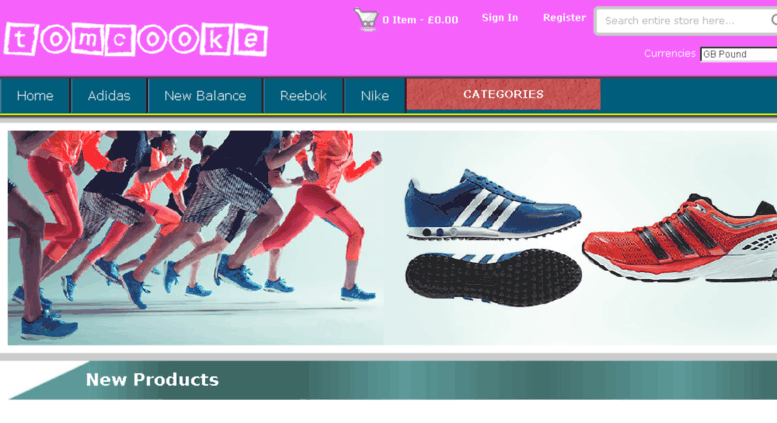Click the Sign In link
This screenshot has height=423, width=777.
500,18
